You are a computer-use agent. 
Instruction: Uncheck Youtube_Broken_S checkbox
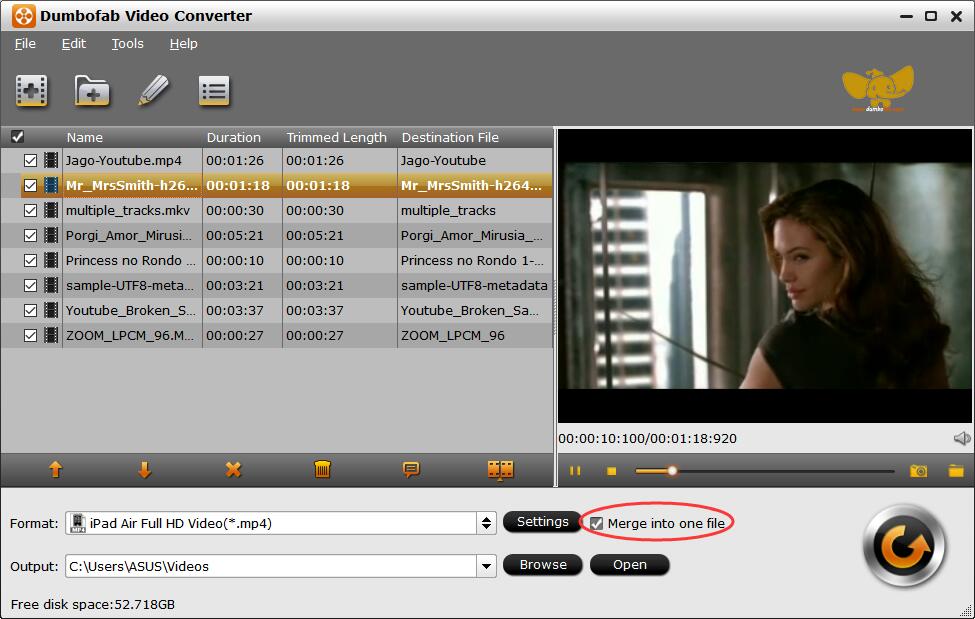[30, 310]
